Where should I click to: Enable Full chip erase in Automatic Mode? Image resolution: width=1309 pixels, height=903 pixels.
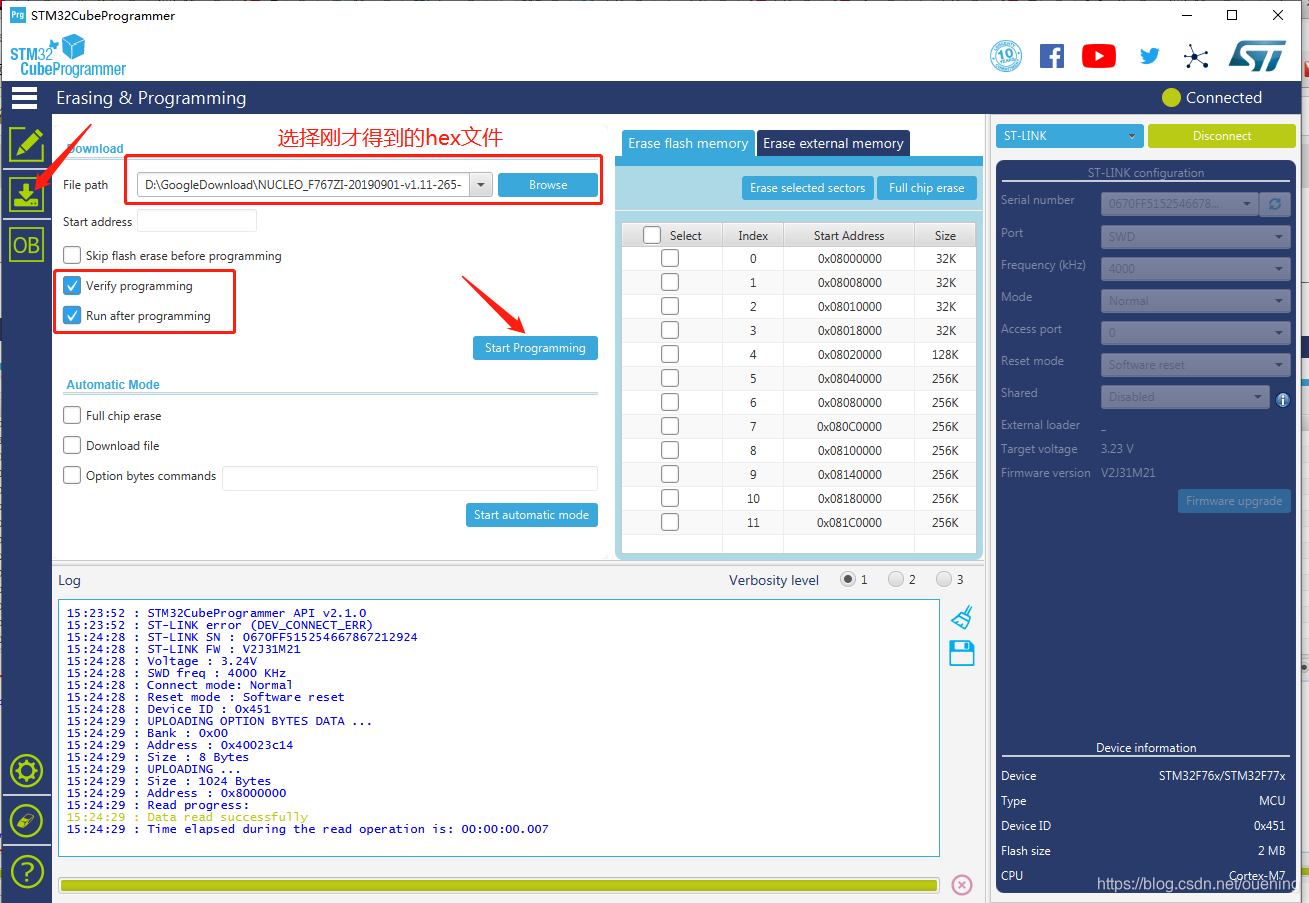(72, 415)
